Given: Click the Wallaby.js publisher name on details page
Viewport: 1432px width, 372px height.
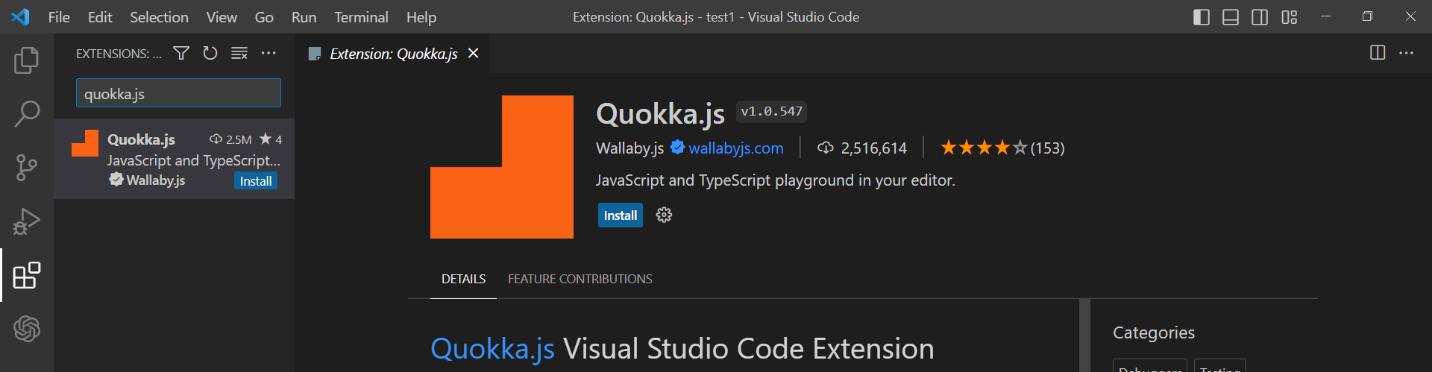Looking at the screenshot, I should pos(630,148).
